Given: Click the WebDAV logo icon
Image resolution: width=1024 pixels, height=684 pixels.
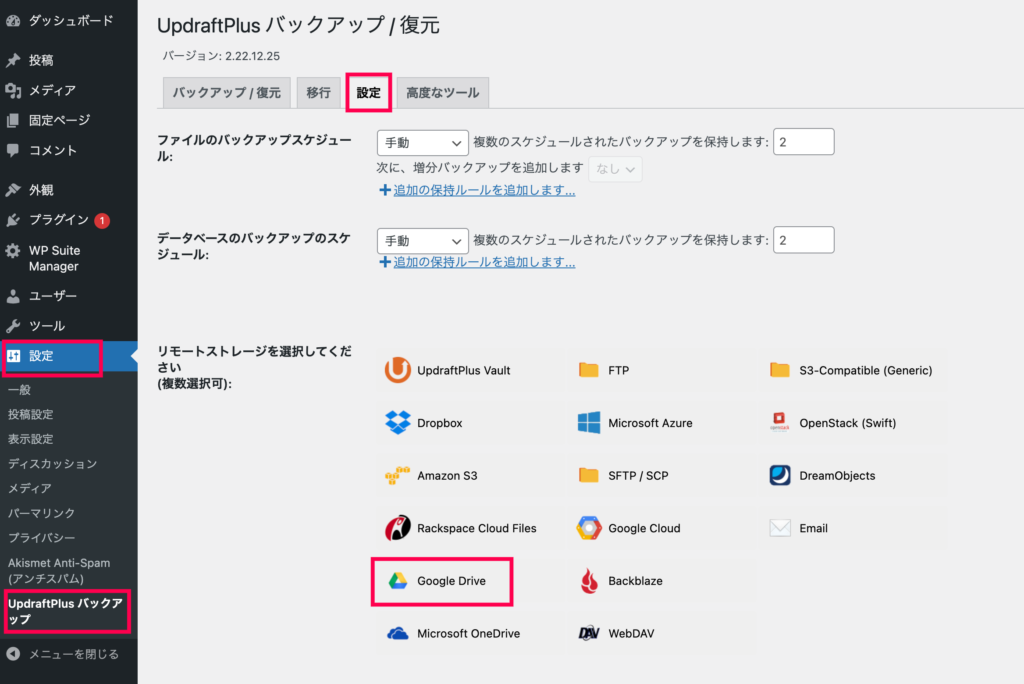Looking at the screenshot, I should pyautogui.click(x=588, y=633).
